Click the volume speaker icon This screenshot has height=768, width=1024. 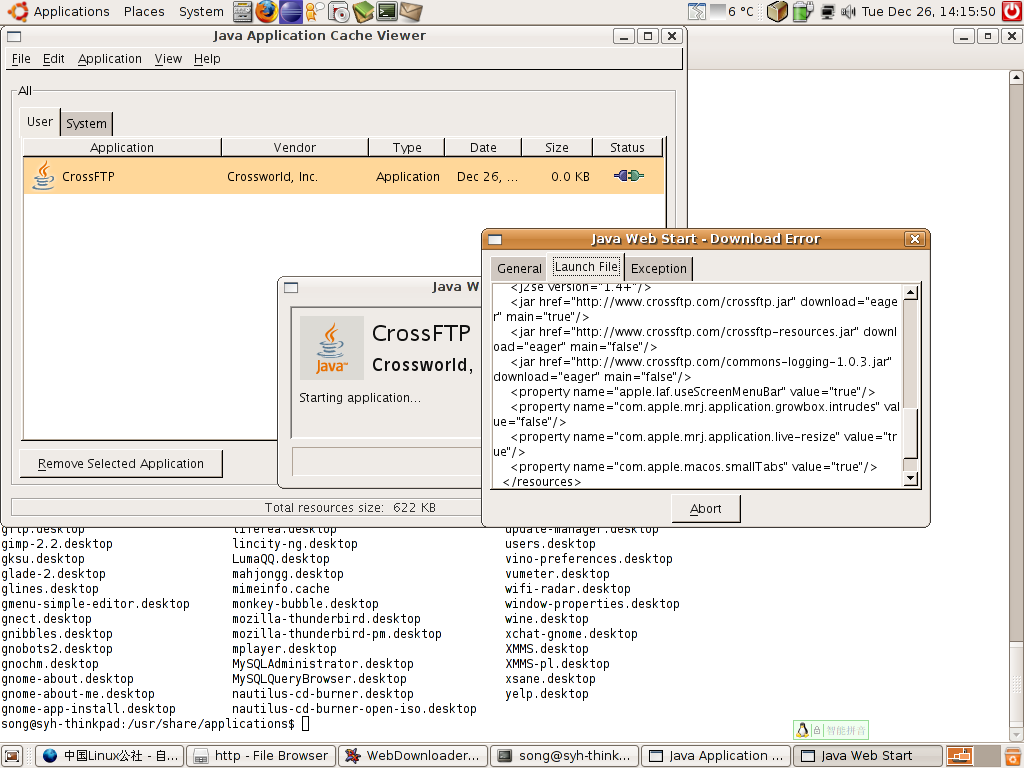click(848, 11)
